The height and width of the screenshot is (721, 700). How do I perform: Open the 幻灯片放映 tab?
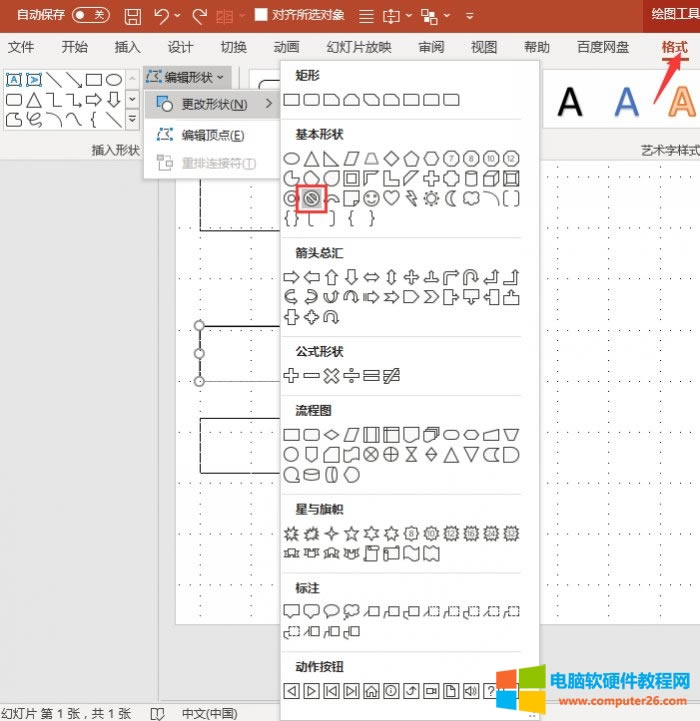coord(359,47)
